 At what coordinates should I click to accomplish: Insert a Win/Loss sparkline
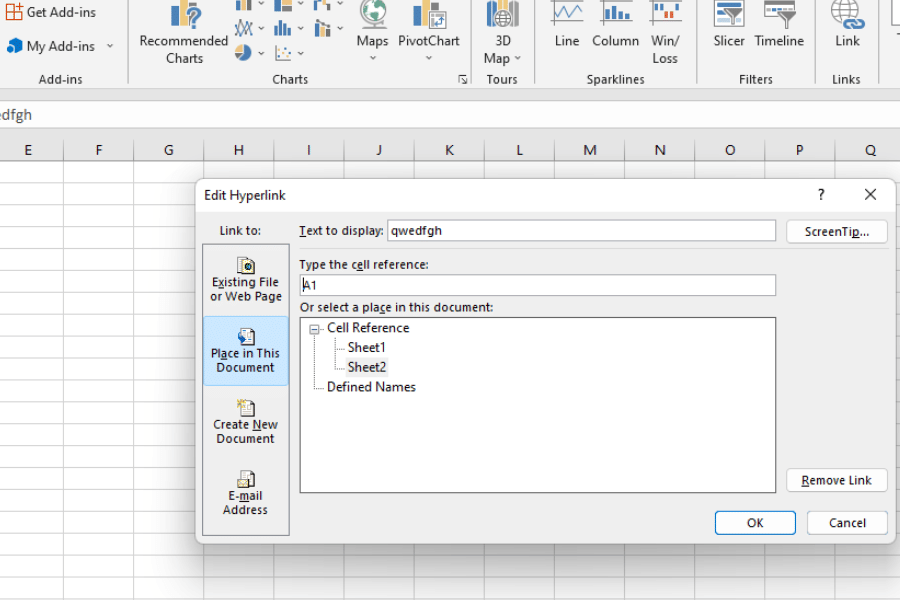pyautogui.click(x=666, y=30)
